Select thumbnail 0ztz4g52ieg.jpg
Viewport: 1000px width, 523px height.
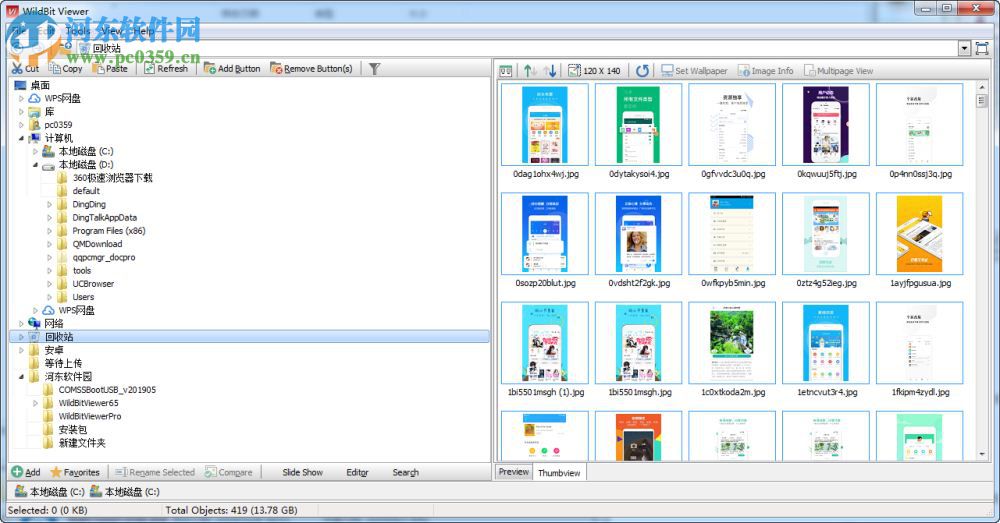point(826,234)
